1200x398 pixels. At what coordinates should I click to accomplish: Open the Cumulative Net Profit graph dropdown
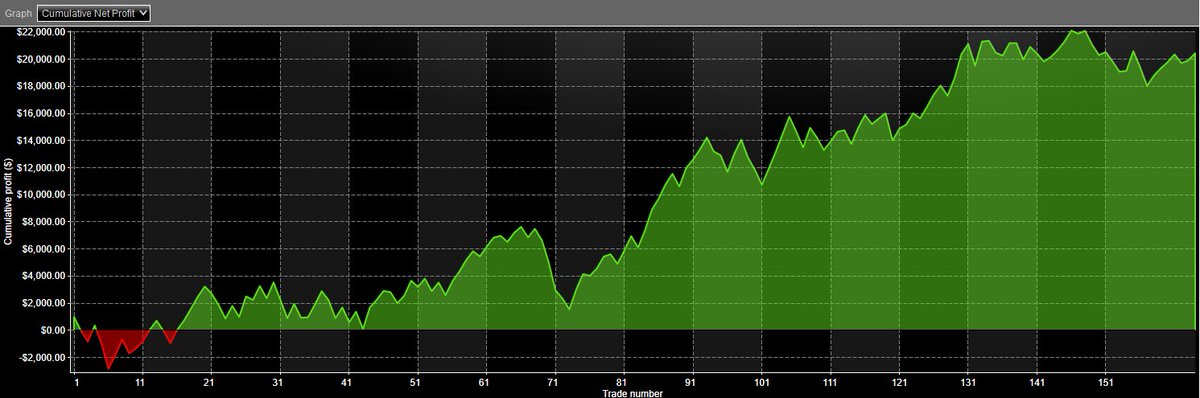pyautogui.click(x=94, y=13)
